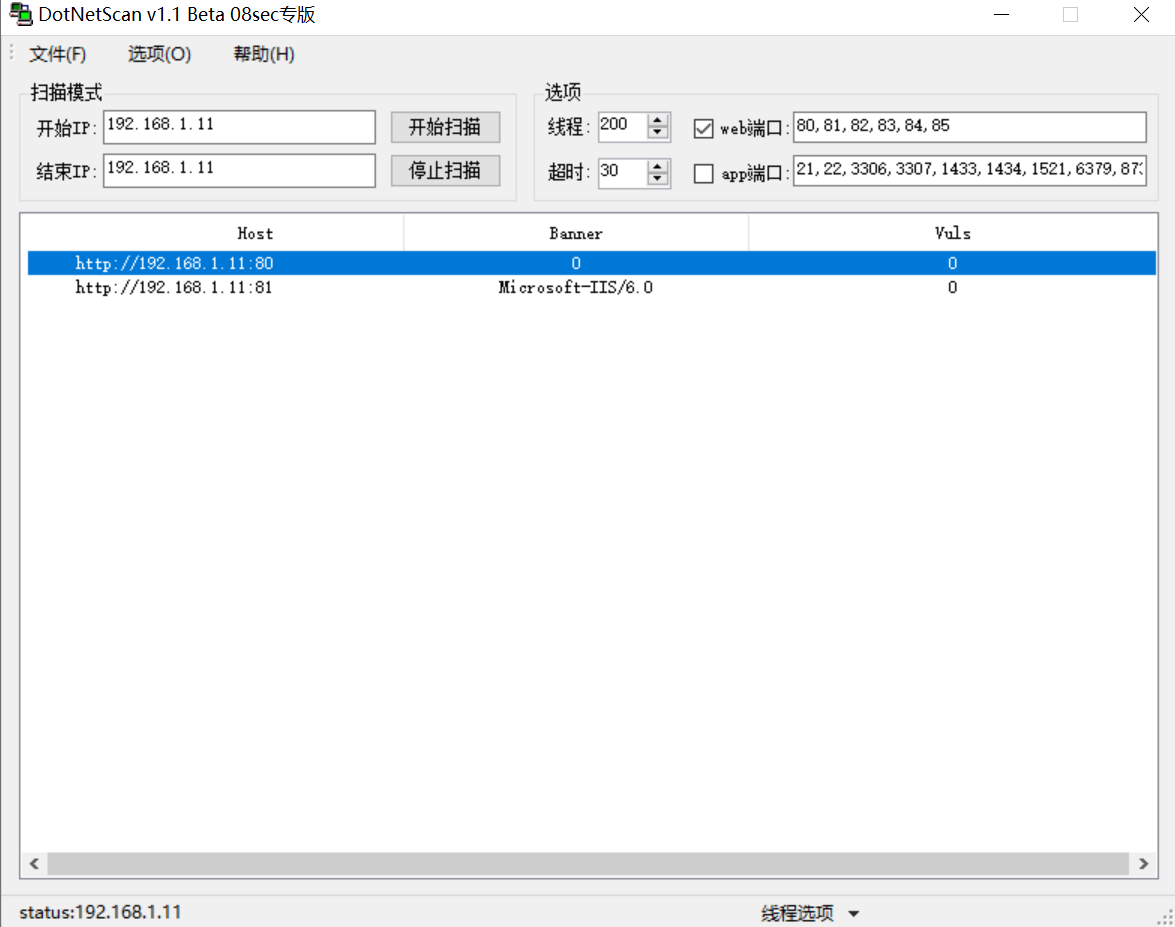The height and width of the screenshot is (927, 1175).
Task: Click the web端口 port list field
Action: 968,127
